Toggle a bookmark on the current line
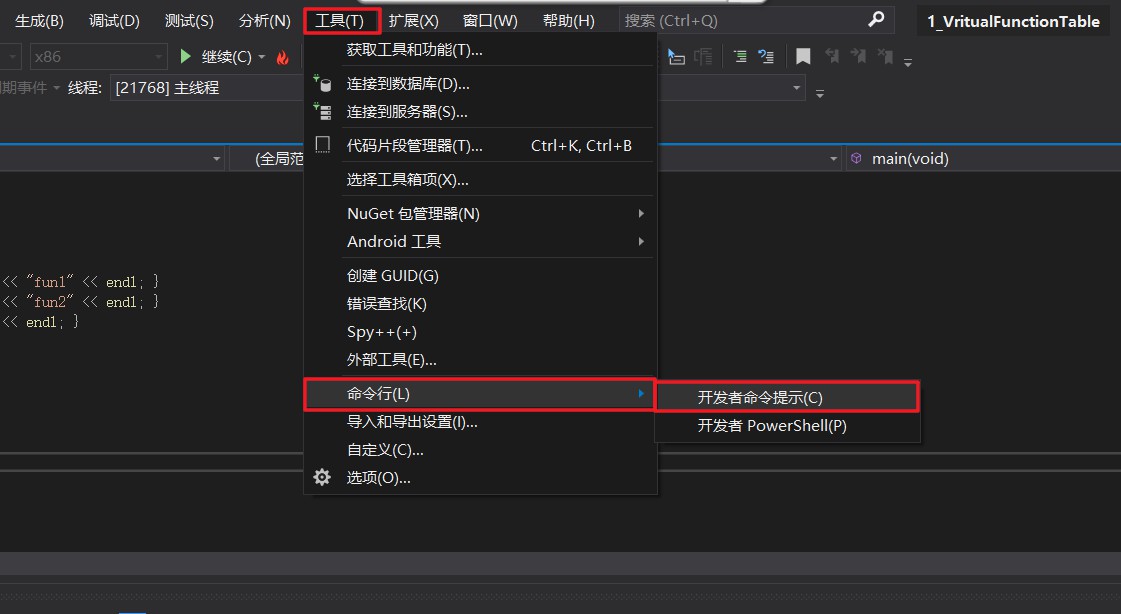This screenshot has width=1121, height=614. 804,56
